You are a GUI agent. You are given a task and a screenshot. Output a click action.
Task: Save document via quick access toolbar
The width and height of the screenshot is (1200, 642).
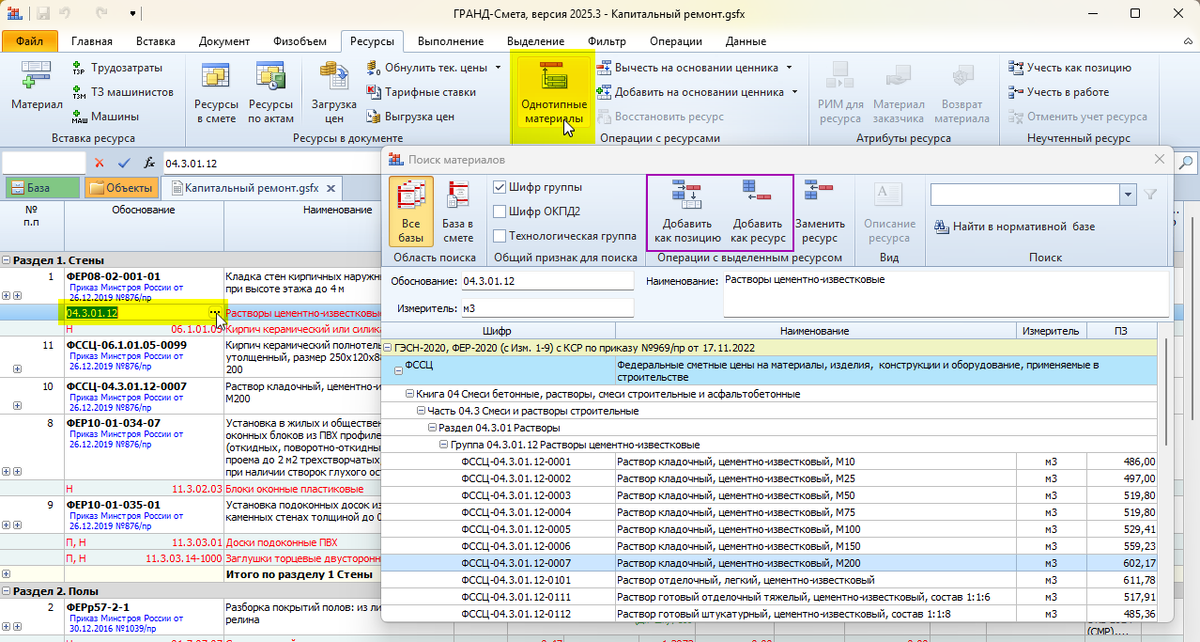(41, 15)
